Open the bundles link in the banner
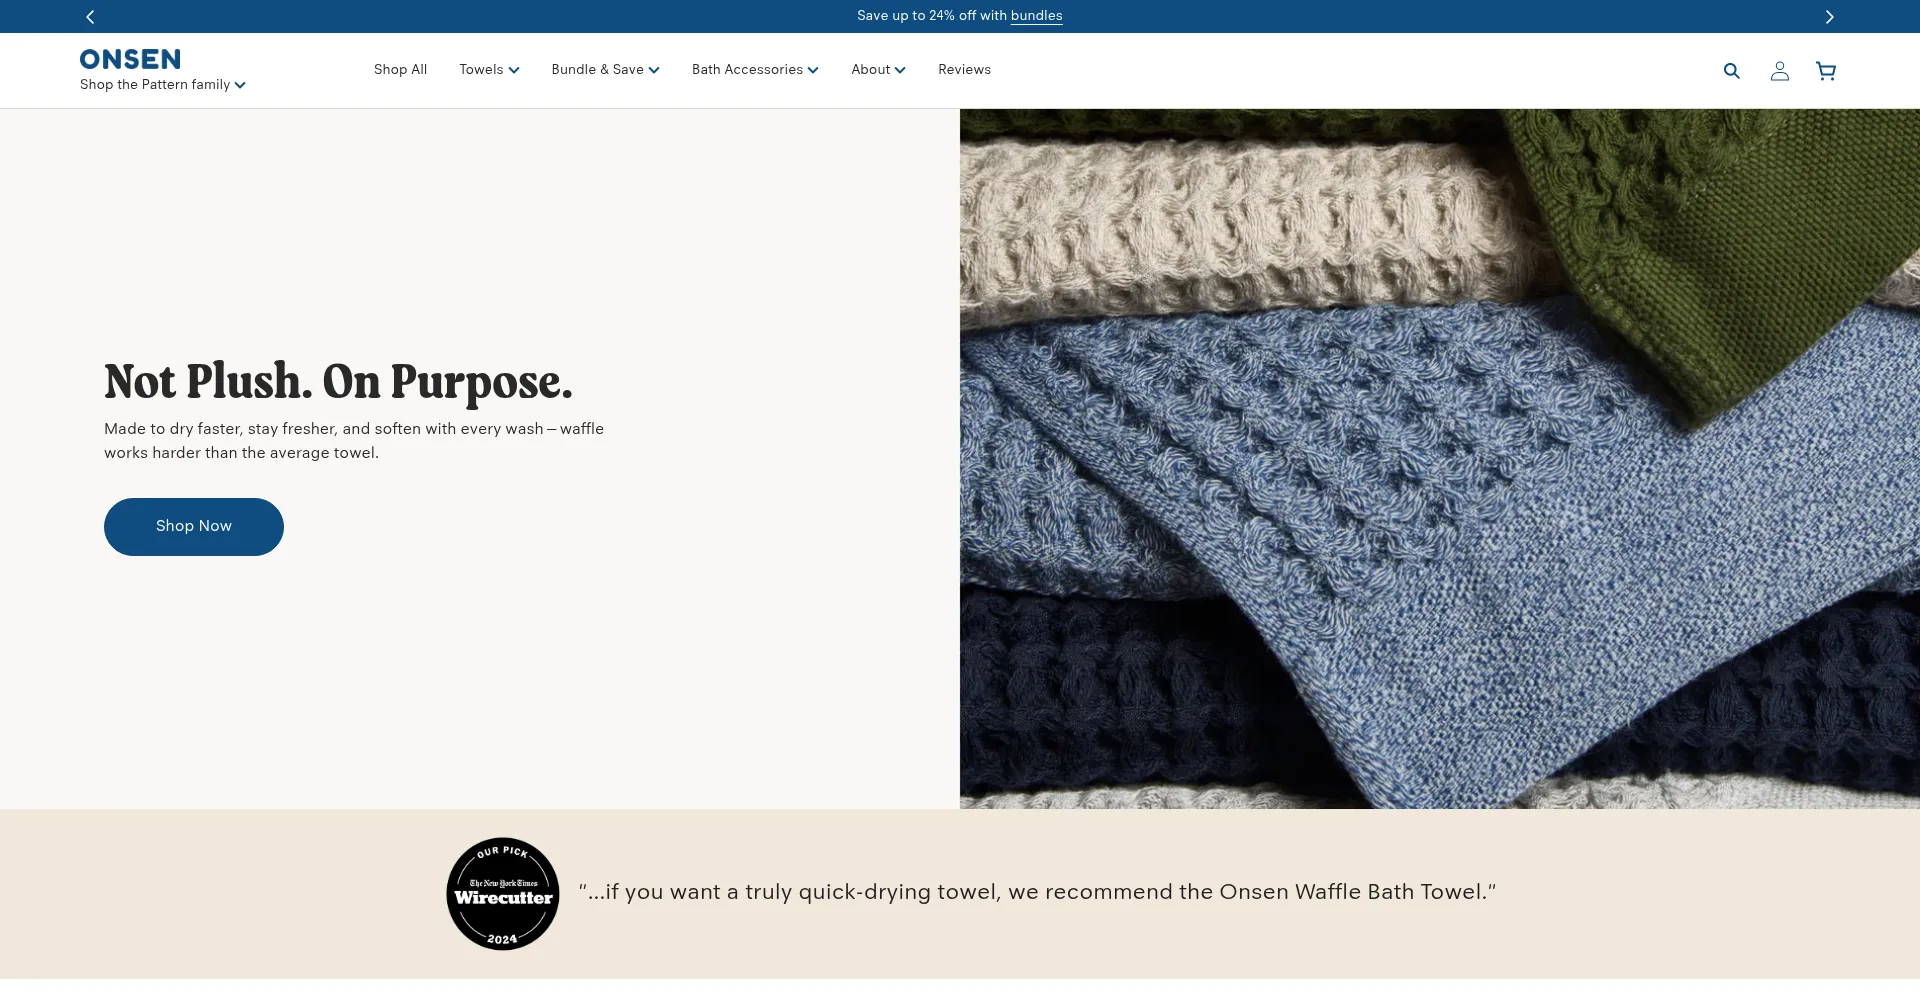This screenshot has width=1920, height=993. click(x=1036, y=15)
